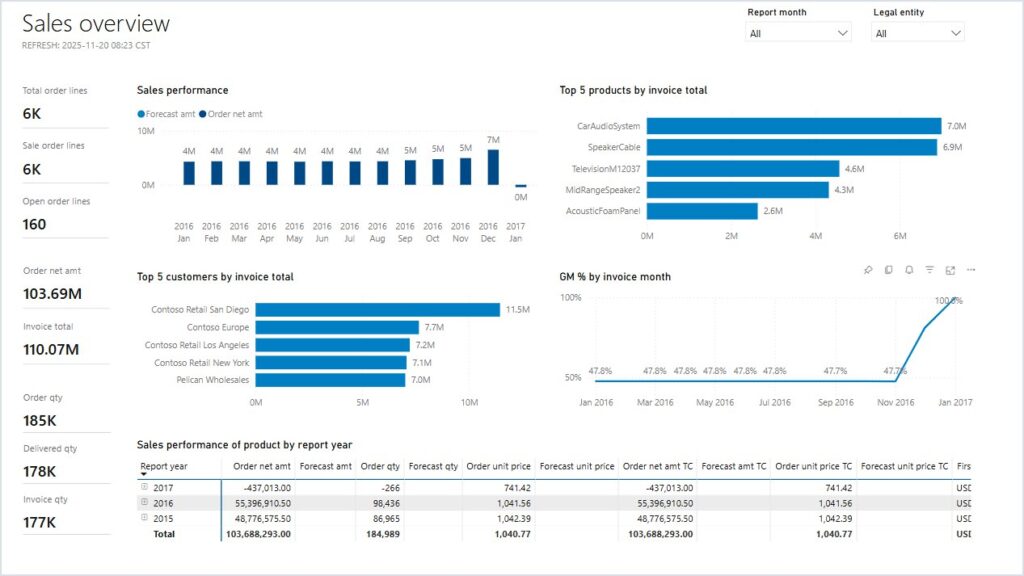Show filters affecting the GM % visual
1024x576 pixels.
click(x=929, y=270)
